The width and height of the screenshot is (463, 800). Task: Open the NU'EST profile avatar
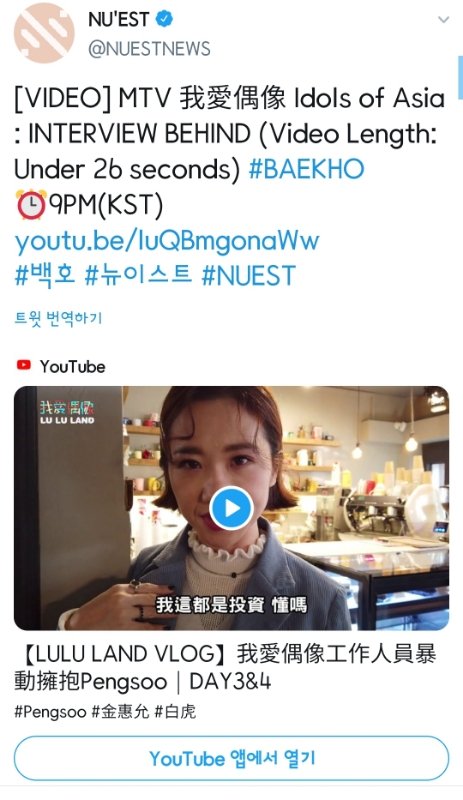[44, 33]
